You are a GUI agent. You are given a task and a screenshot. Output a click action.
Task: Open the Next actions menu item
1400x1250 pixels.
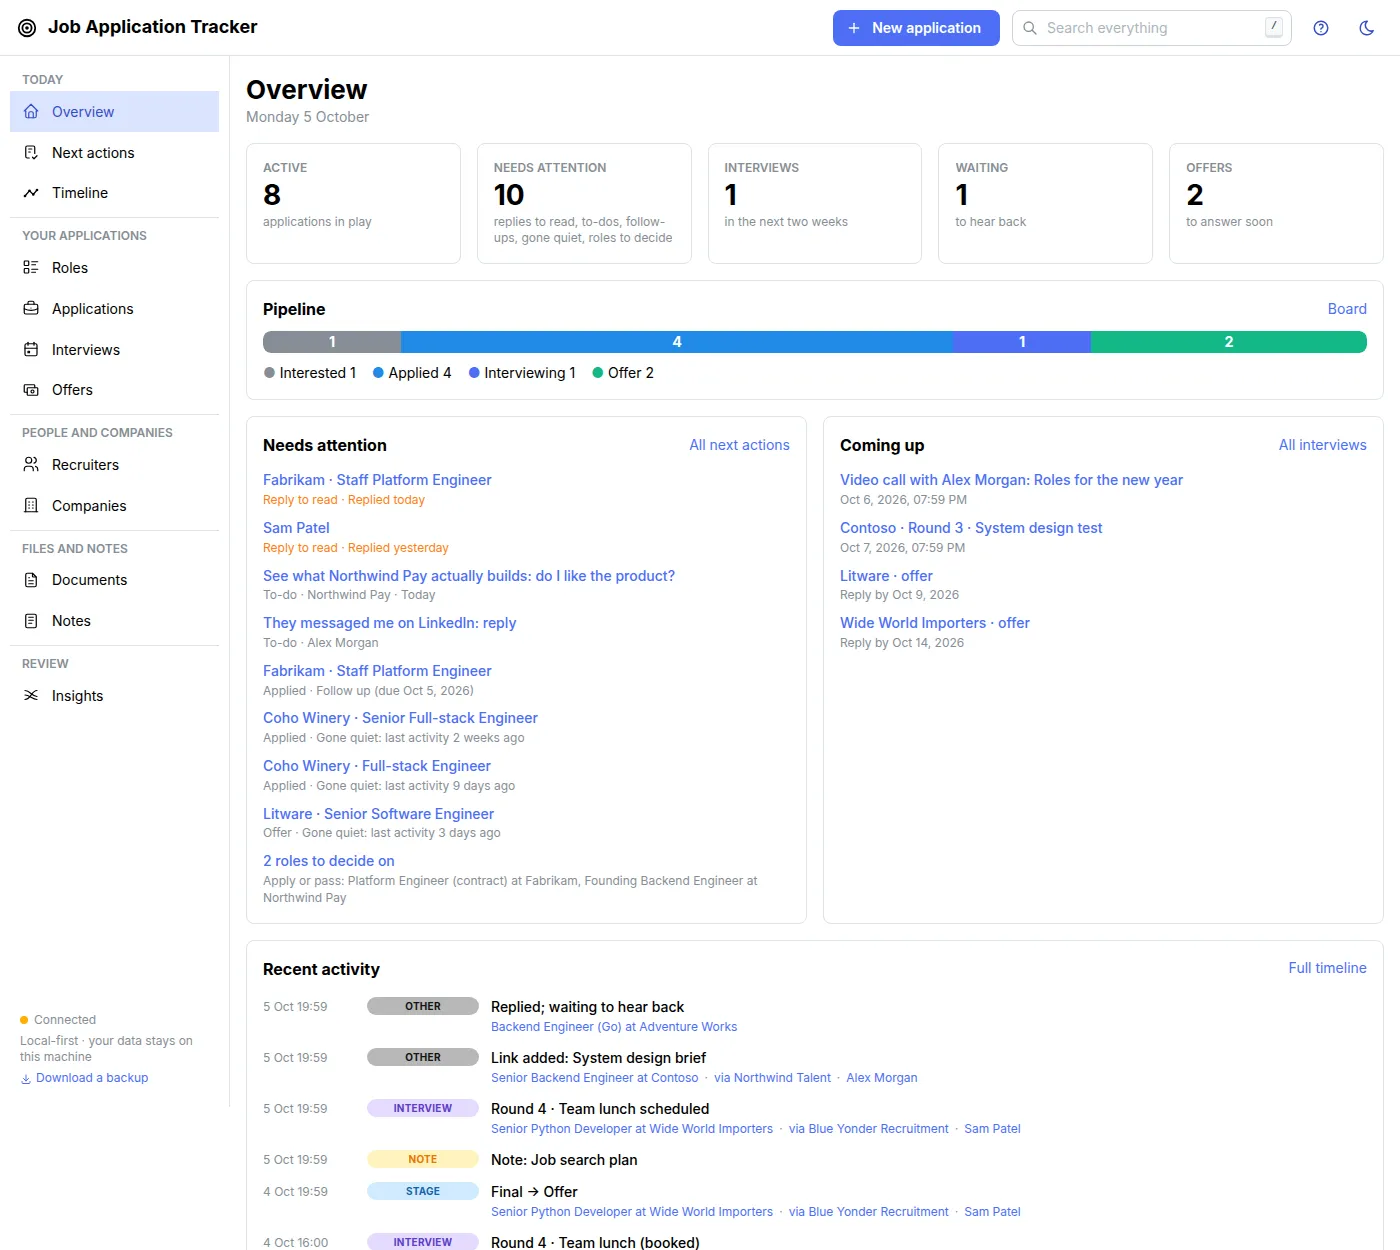(x=114, y=153)
